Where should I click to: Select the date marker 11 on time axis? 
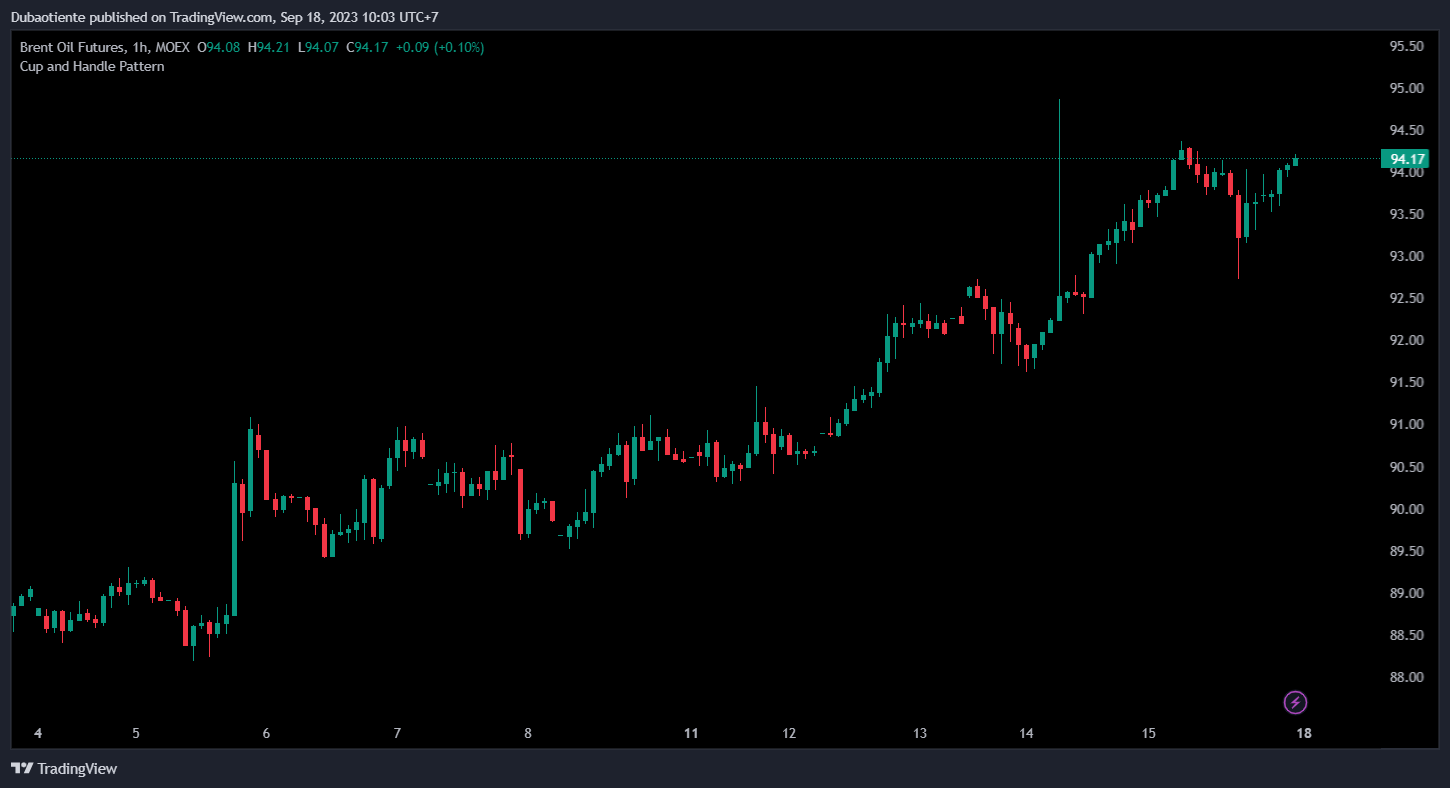[x=691, y=733]
